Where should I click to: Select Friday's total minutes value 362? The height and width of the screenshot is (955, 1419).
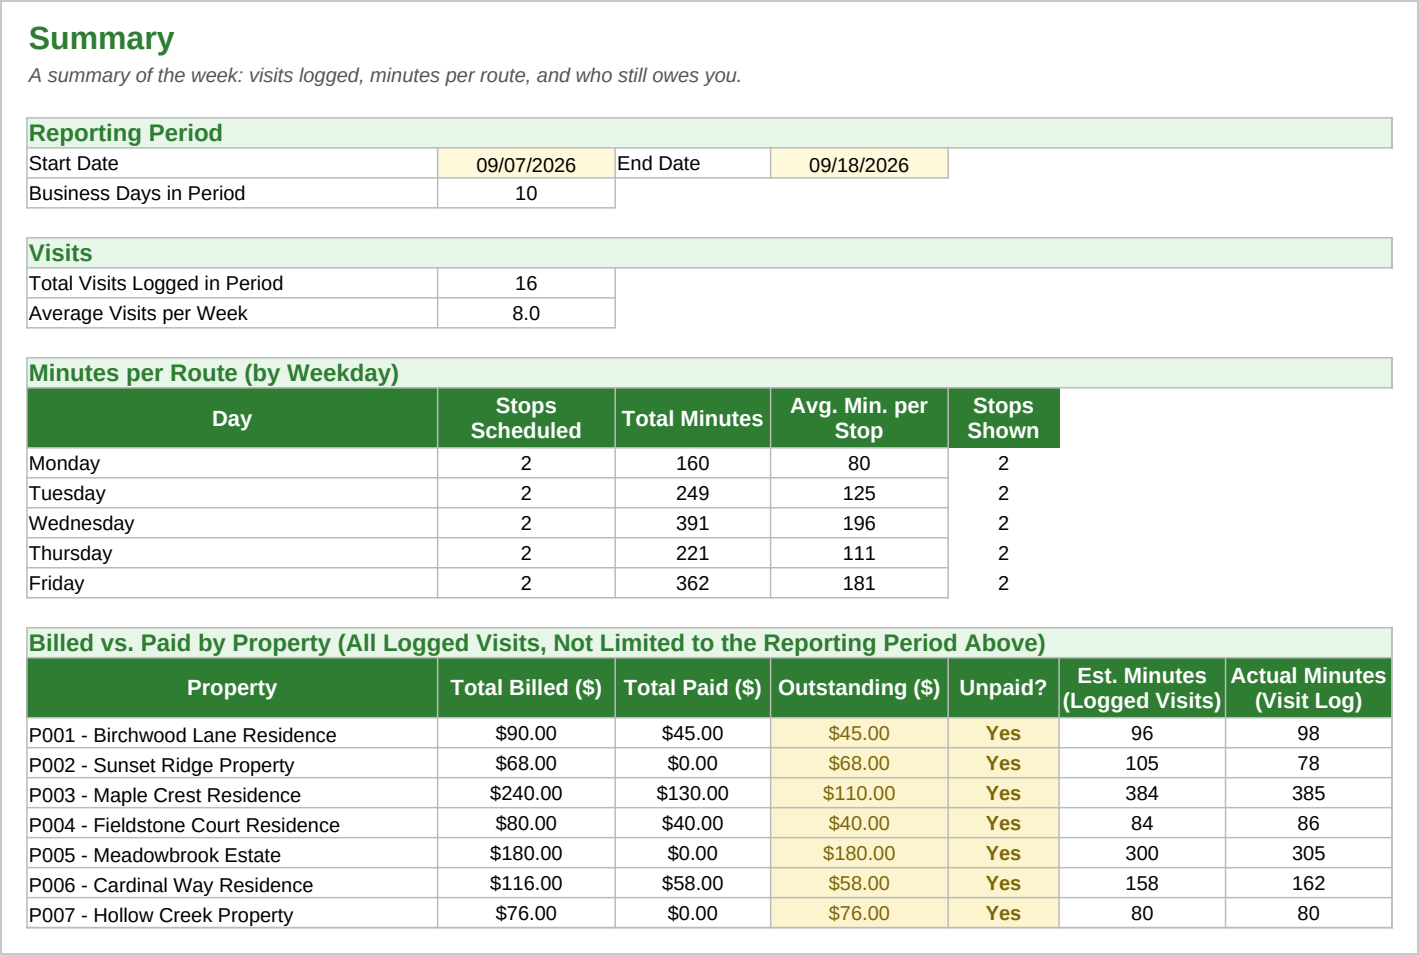[692, 584]
